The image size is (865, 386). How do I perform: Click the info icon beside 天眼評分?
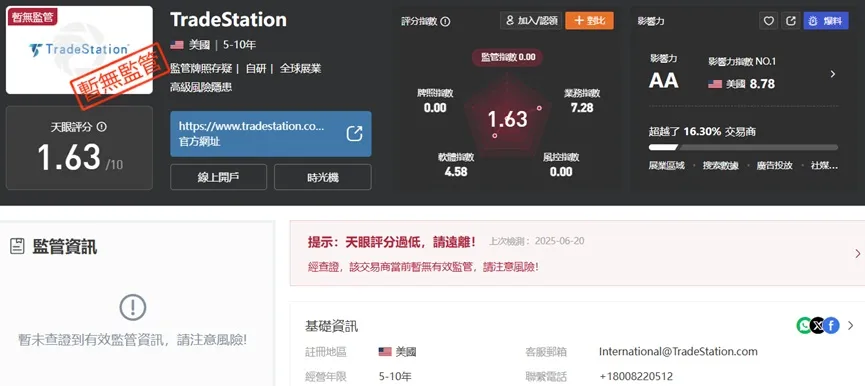pyautogui.click(x=102, y=127)
